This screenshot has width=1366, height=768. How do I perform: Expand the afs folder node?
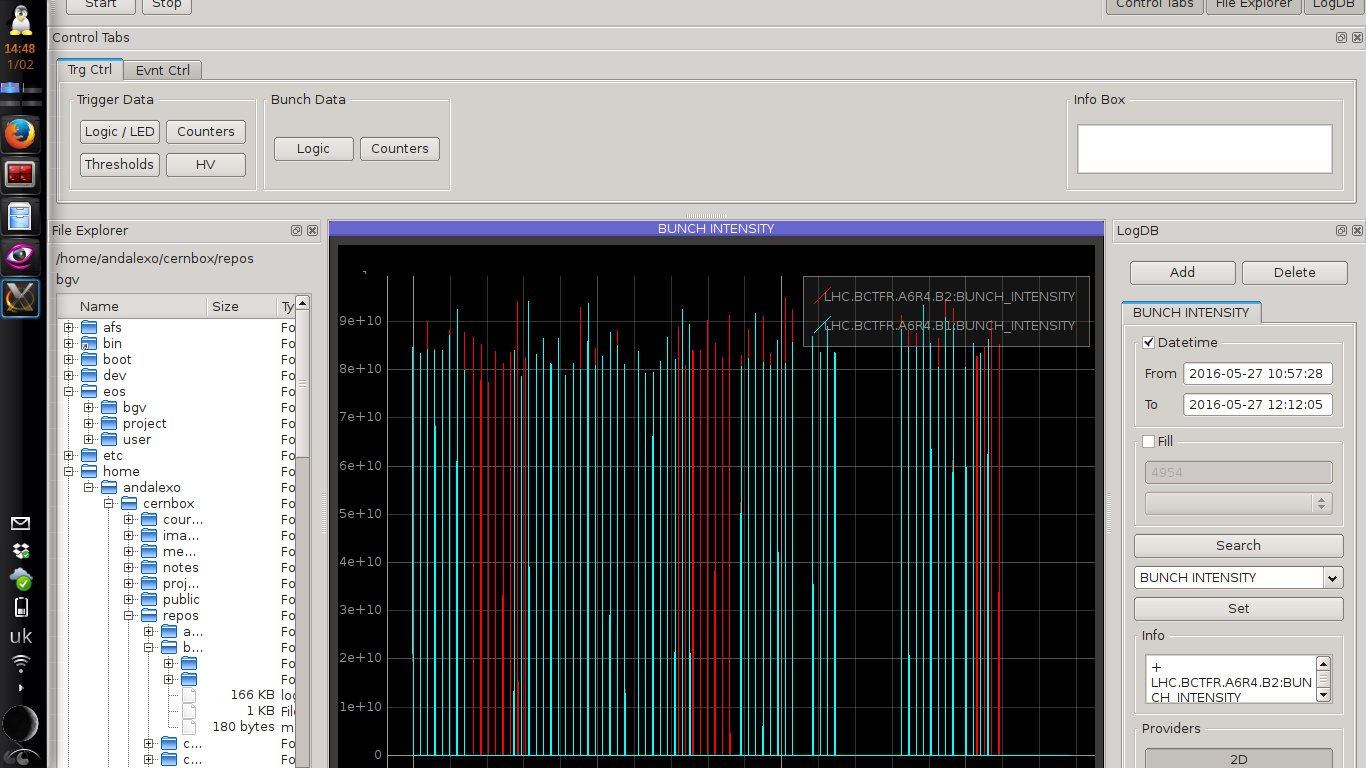(x=69, y=328)
